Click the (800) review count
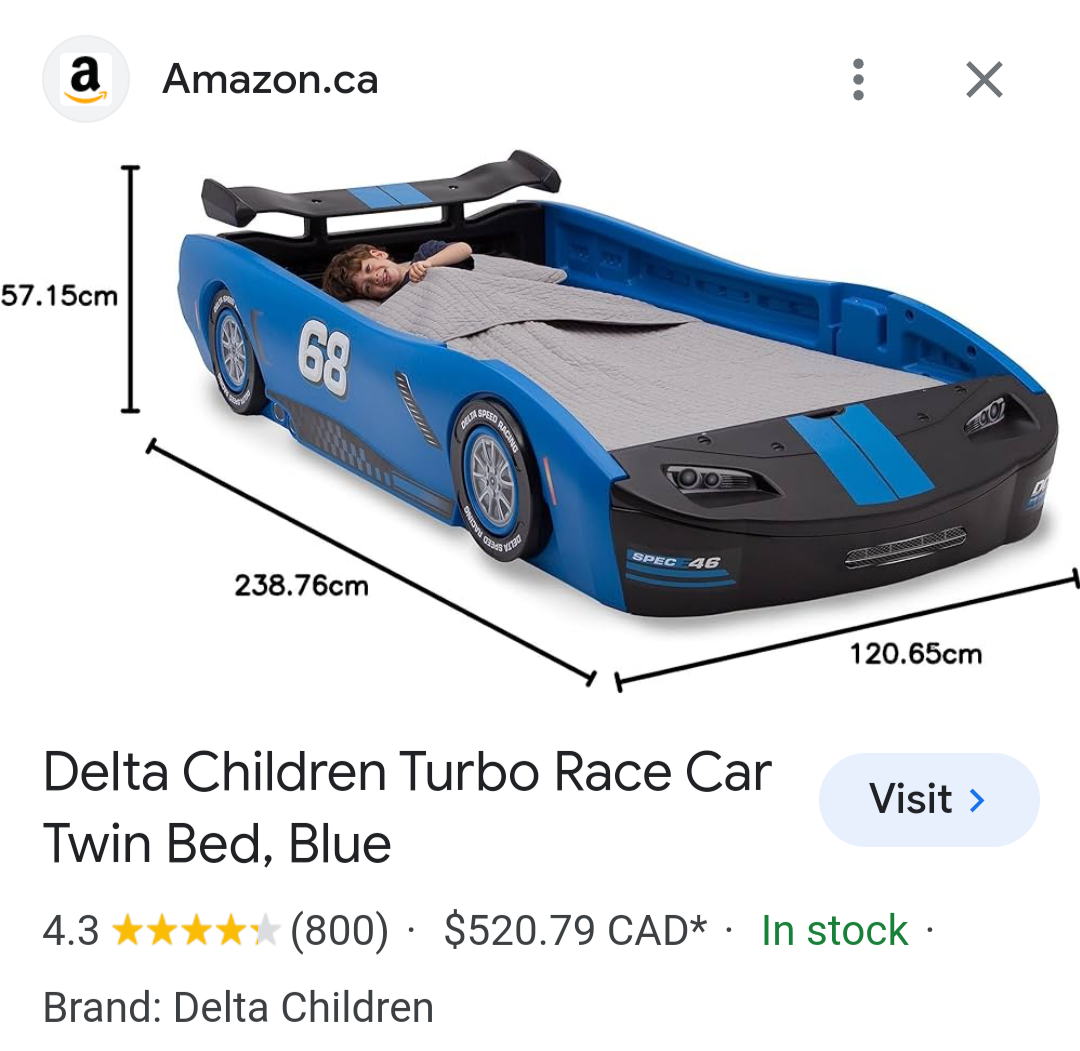 (339, 930)
